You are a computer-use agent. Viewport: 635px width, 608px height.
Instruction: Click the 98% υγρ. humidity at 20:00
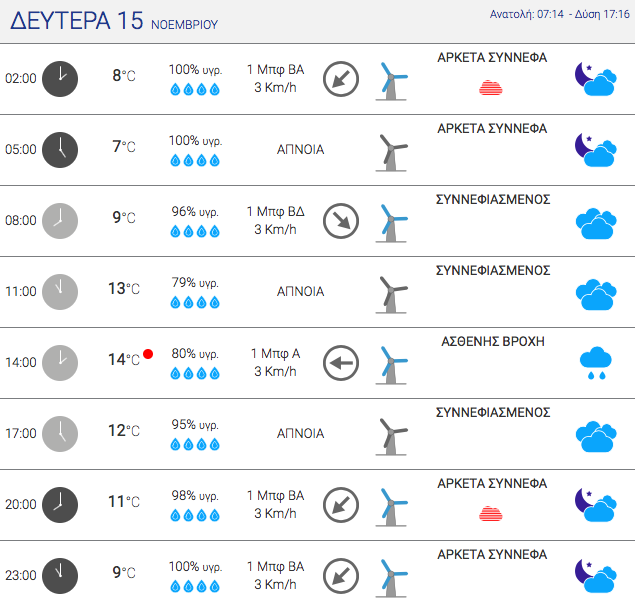click(195, 495)
